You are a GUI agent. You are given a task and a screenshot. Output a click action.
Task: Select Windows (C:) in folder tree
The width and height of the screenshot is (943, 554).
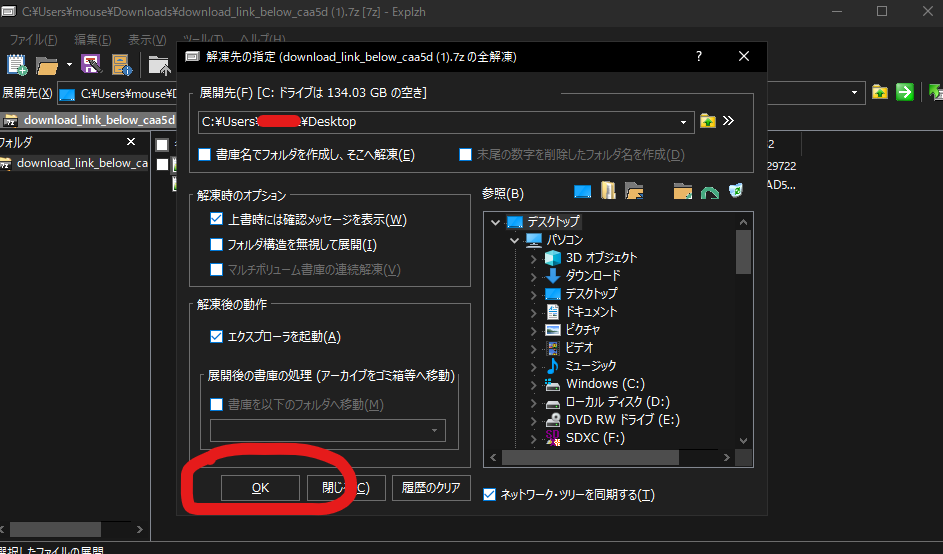point(605,383)
